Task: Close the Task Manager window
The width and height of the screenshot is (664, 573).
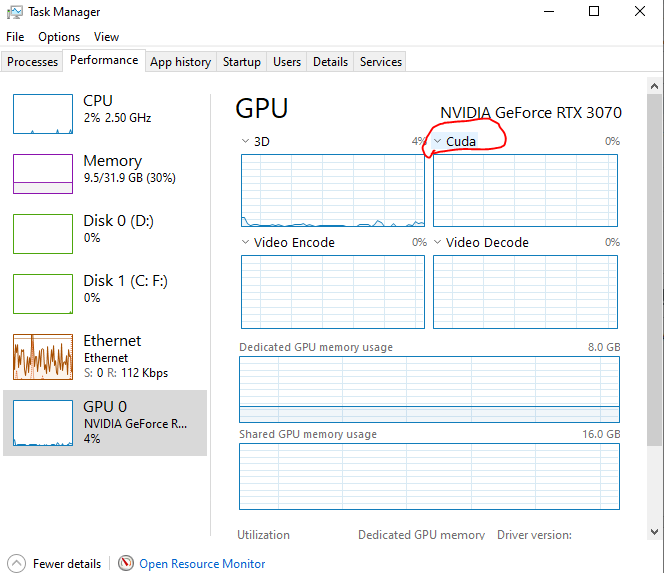Action: (x=640, y=11)
